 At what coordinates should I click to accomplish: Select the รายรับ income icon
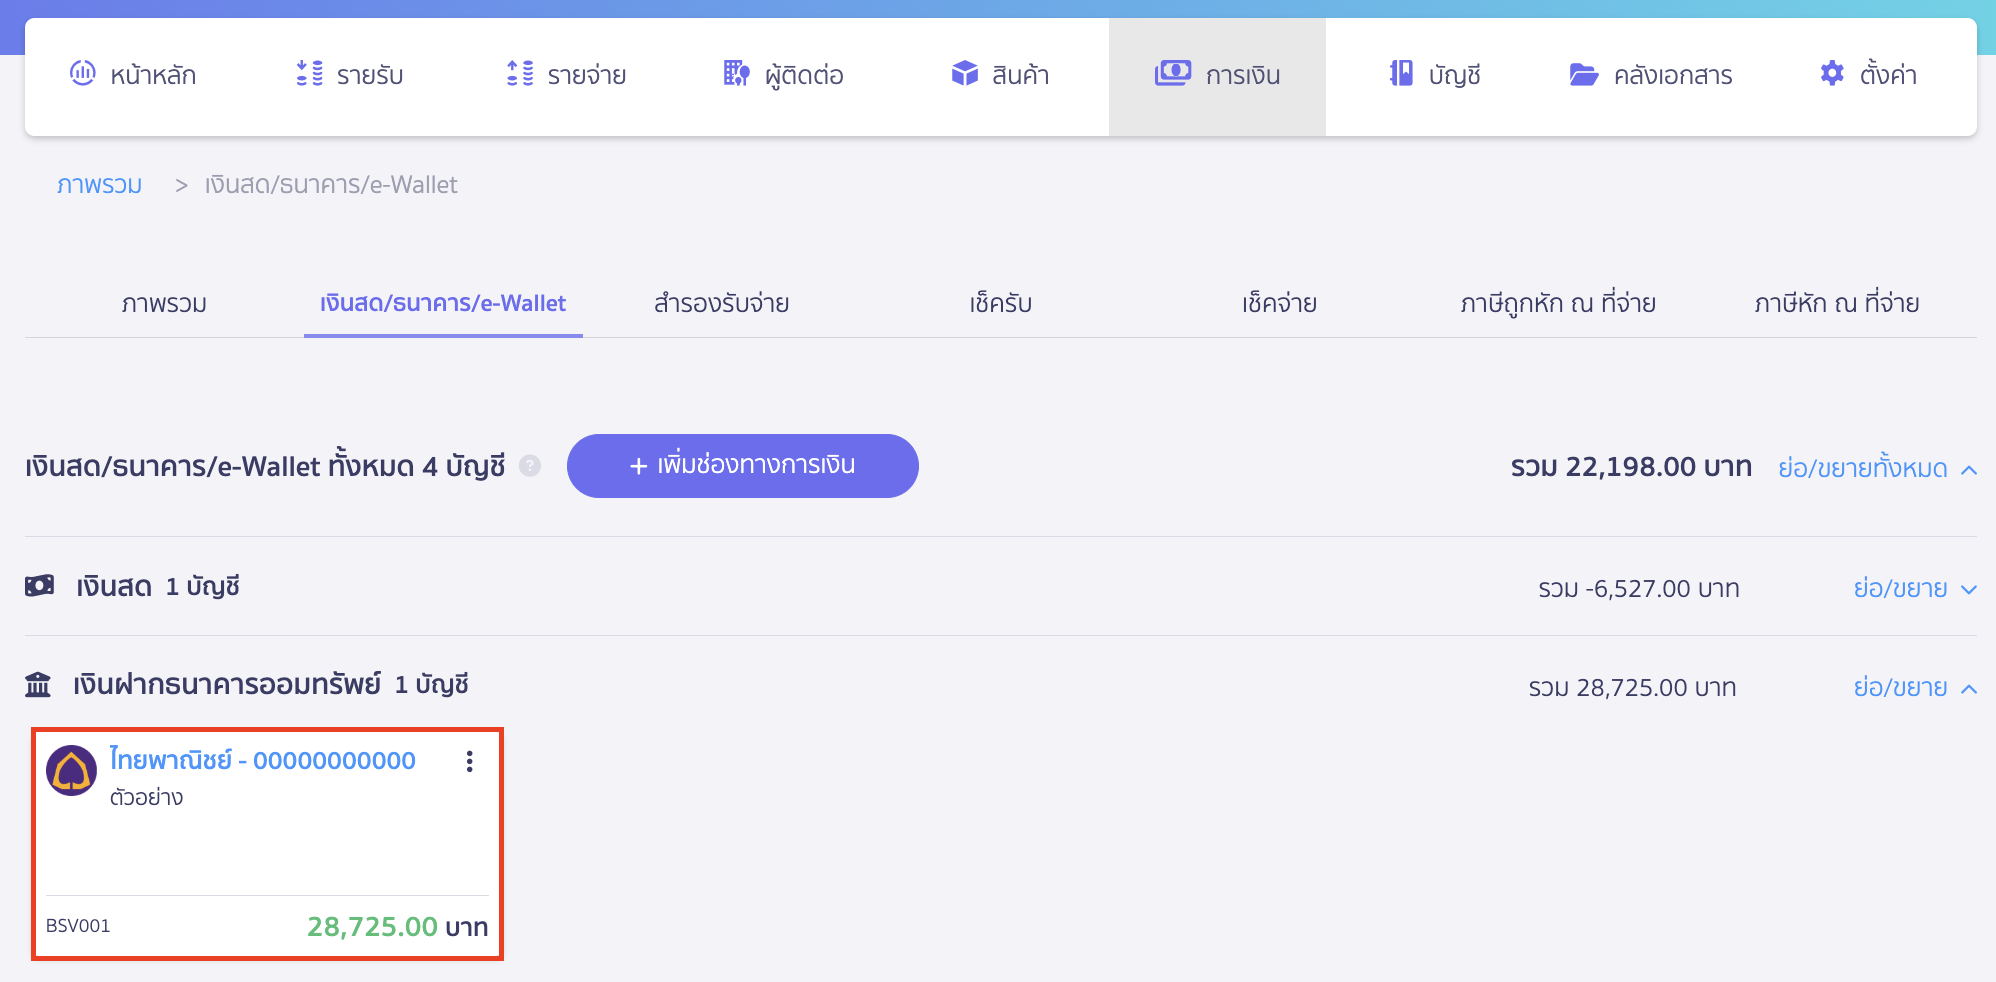coord(308,74)
